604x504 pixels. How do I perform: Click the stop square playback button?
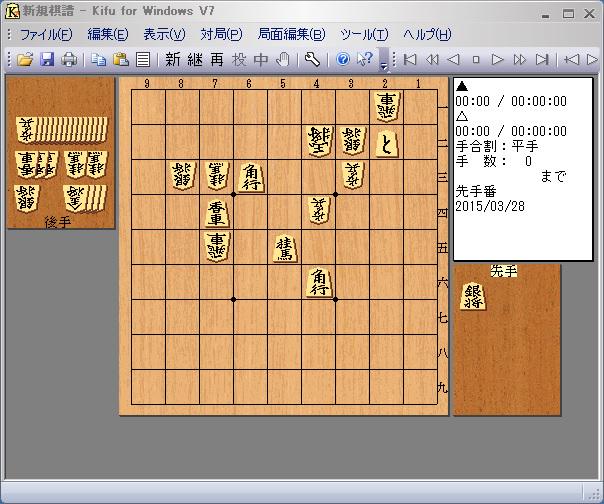coord(476,60)
